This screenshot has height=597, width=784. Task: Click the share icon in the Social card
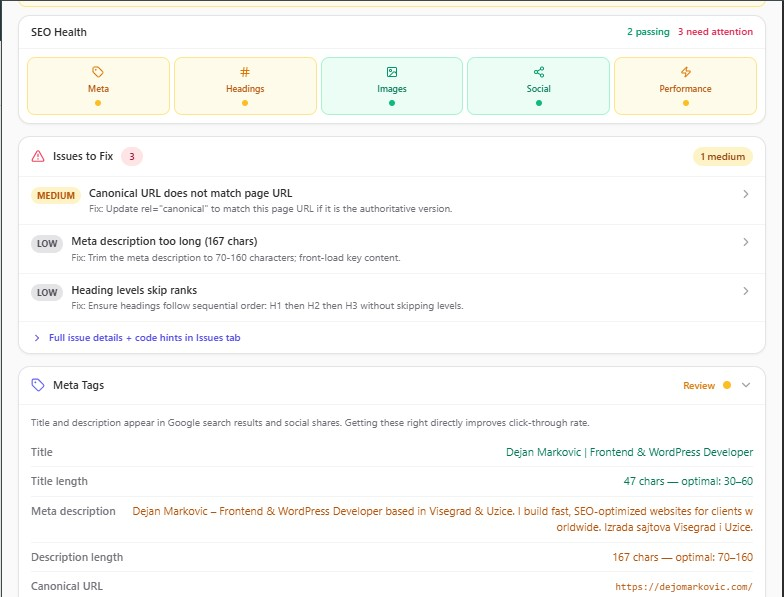[539, 72]
